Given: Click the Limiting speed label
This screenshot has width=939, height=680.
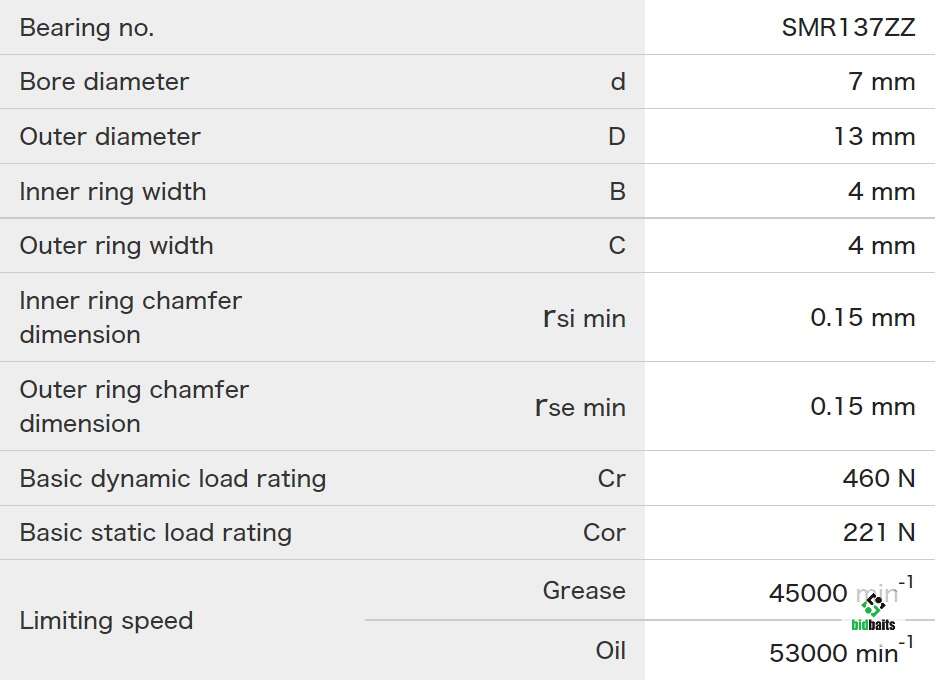Looking at the screenshot, I should tap(106, 620).
